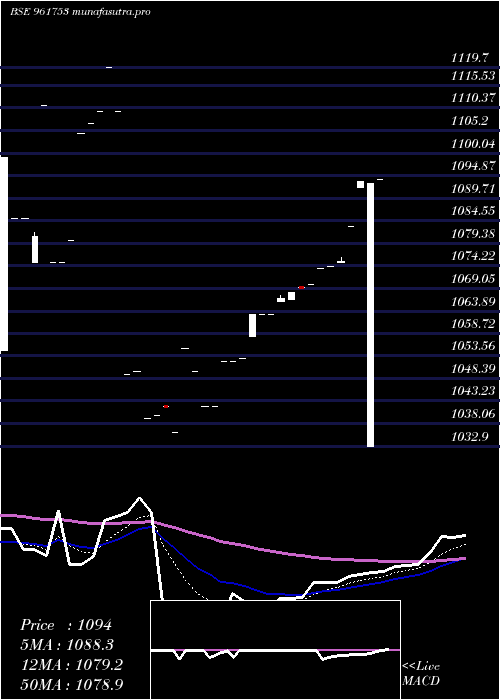Click the 1038.06 price level label
The image size is (500, 700).
473,414
